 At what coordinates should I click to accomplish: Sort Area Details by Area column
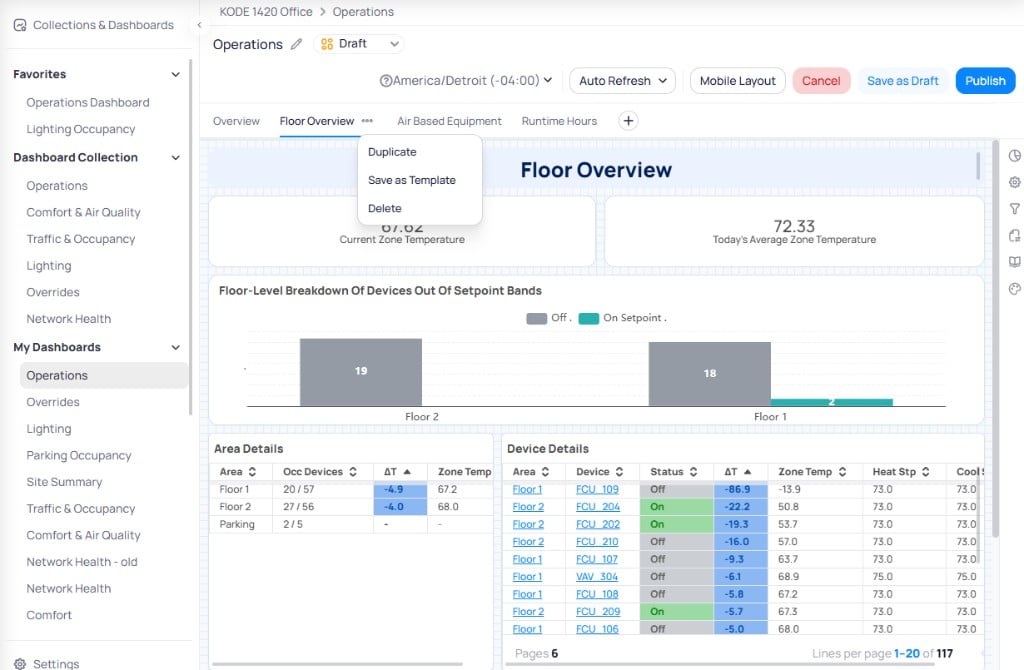(252, 471)
